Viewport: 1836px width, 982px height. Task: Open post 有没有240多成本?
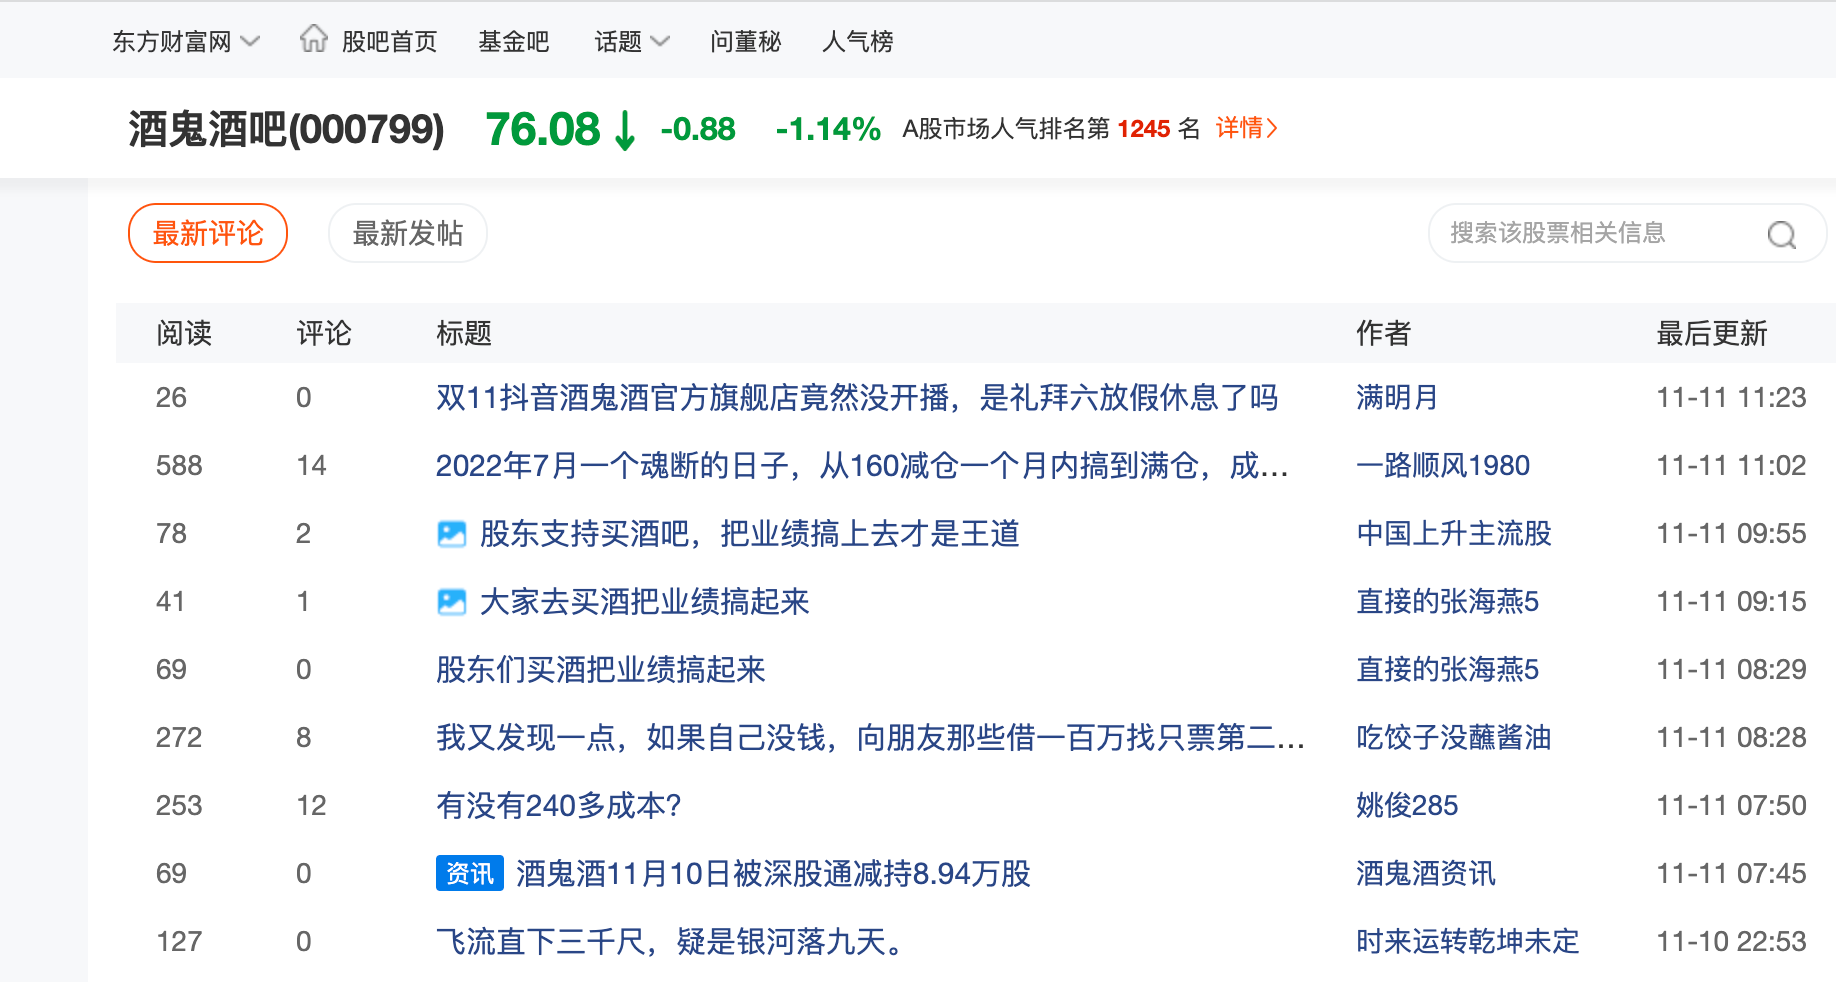click(559, 806)
